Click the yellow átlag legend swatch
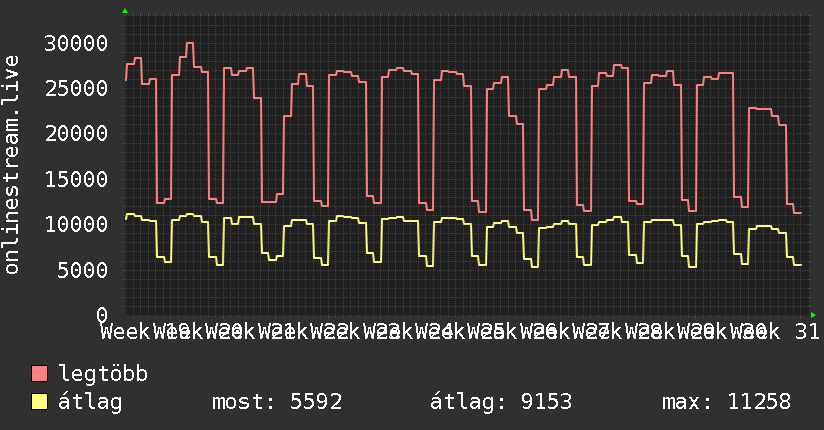Image resolution: width=824 pixels, height=430 pixels. tap(39, 402)
